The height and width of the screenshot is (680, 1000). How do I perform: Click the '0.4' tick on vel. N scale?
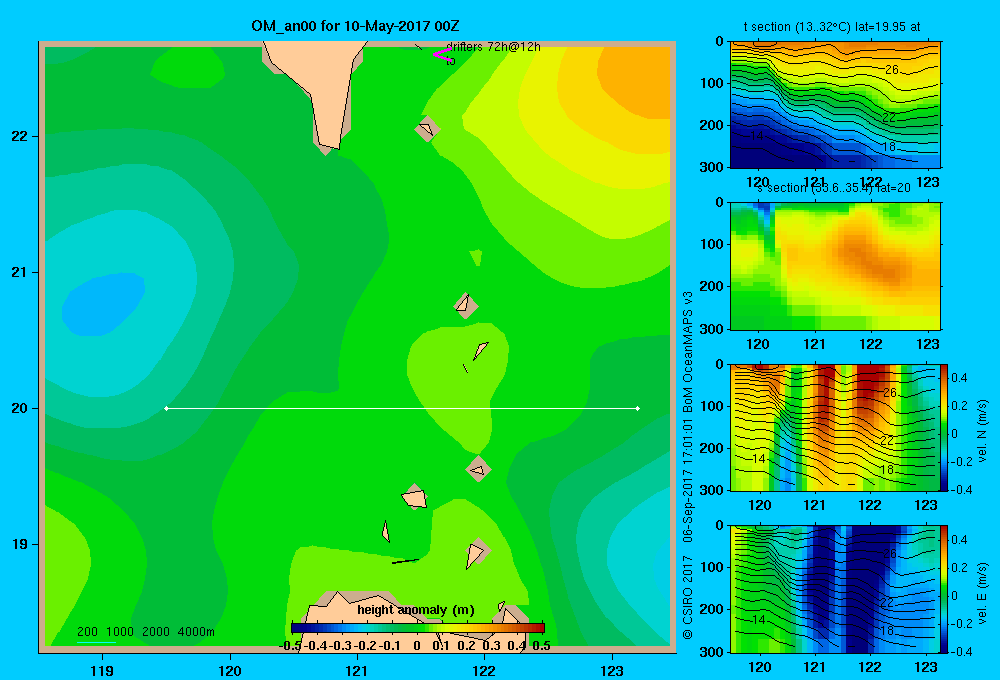click(959, 378)
